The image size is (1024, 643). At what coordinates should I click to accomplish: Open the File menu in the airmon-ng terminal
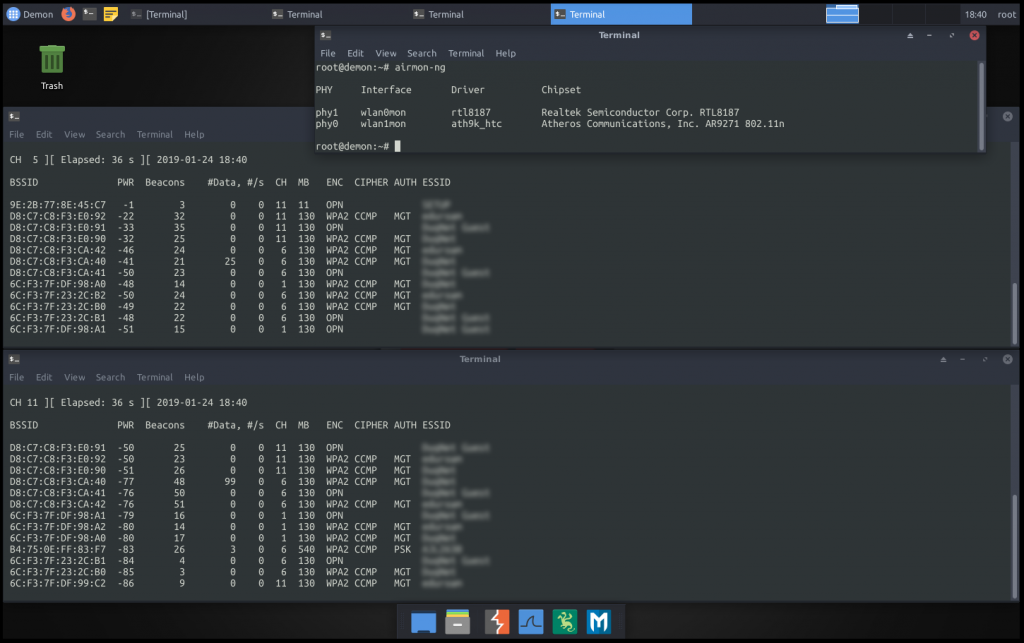coord(327,53)
